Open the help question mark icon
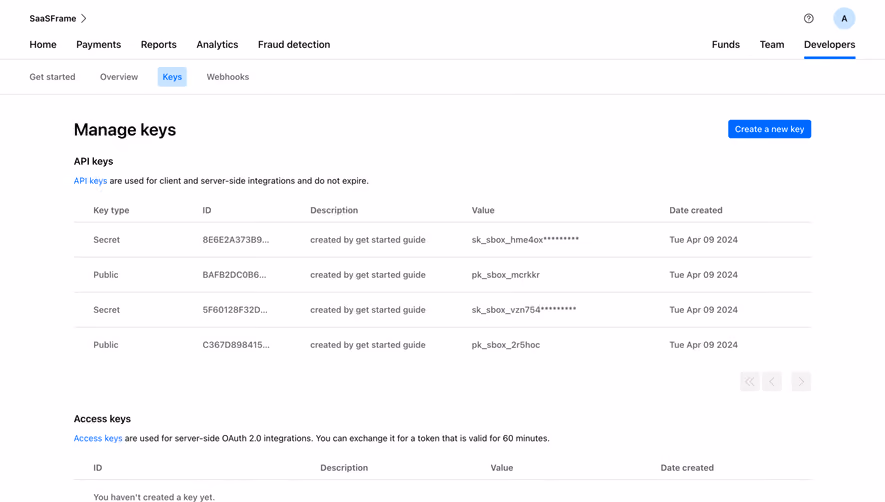 tap(809, 19)
